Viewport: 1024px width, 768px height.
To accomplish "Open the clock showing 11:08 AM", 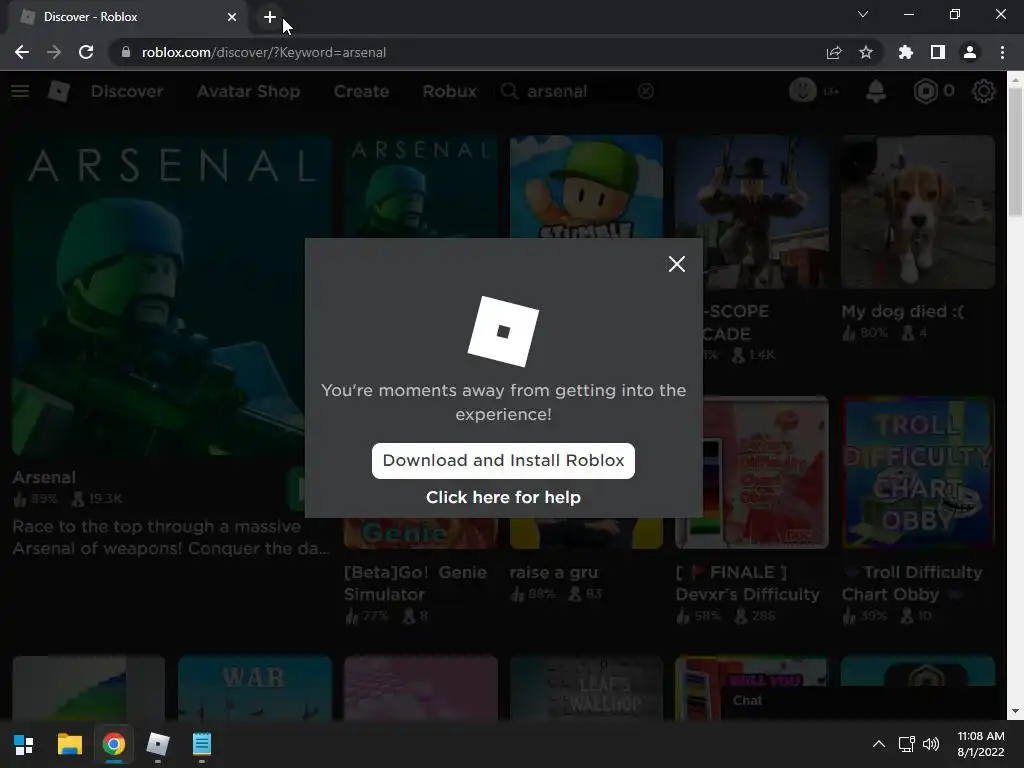I will 981,744.
